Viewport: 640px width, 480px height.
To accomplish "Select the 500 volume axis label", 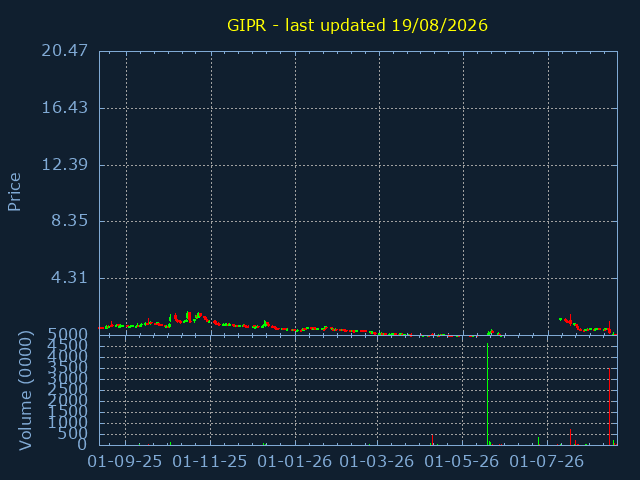I will point(72,434).
